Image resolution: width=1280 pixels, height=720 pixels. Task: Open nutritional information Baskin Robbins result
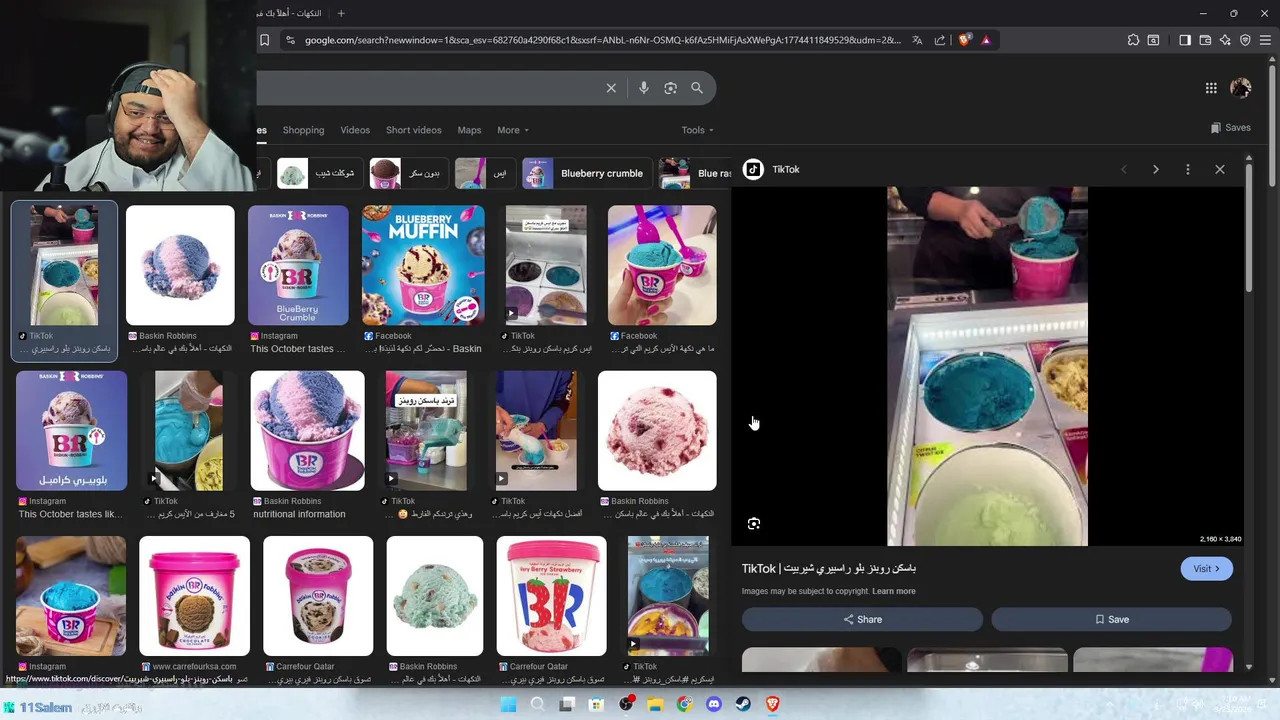(x=307, y=431)
